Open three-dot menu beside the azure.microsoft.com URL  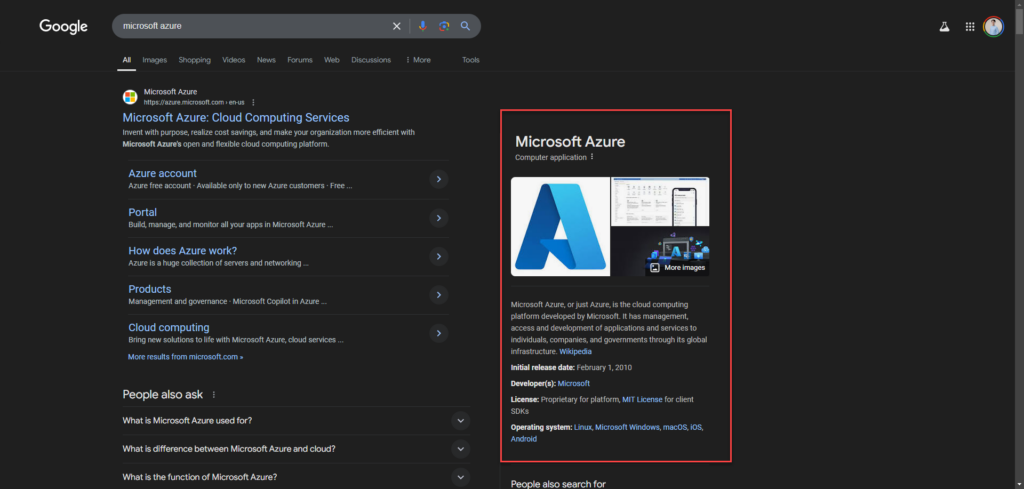pos(253,103)
